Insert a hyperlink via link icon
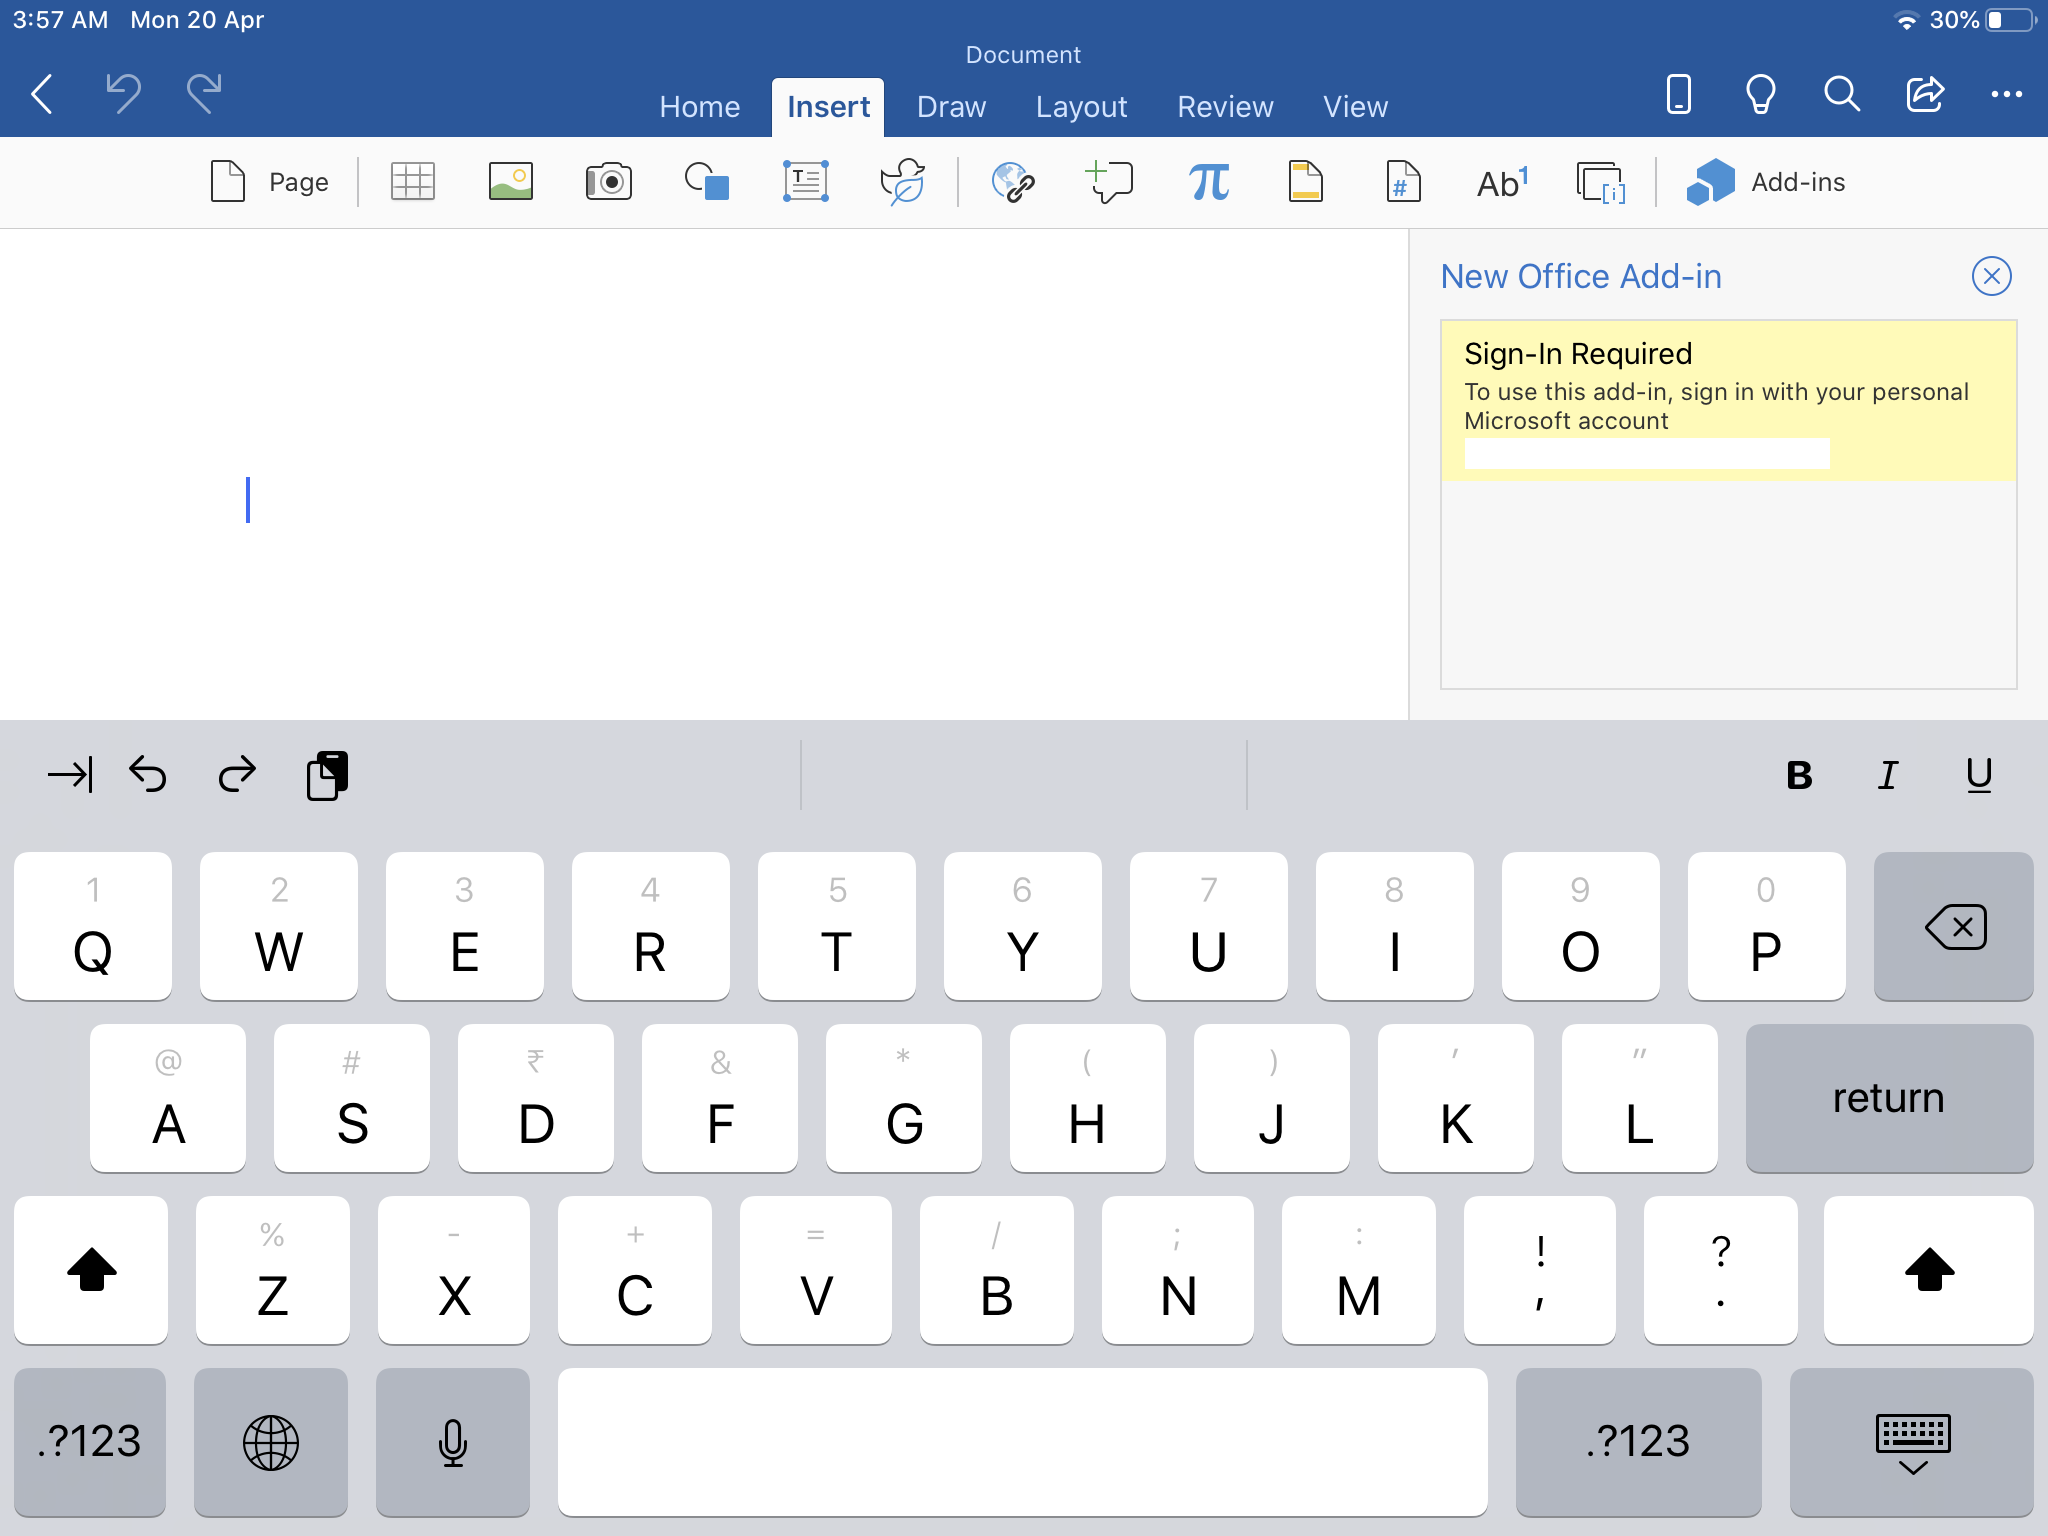2048x1536 pixels. (x=1012, y=182)
